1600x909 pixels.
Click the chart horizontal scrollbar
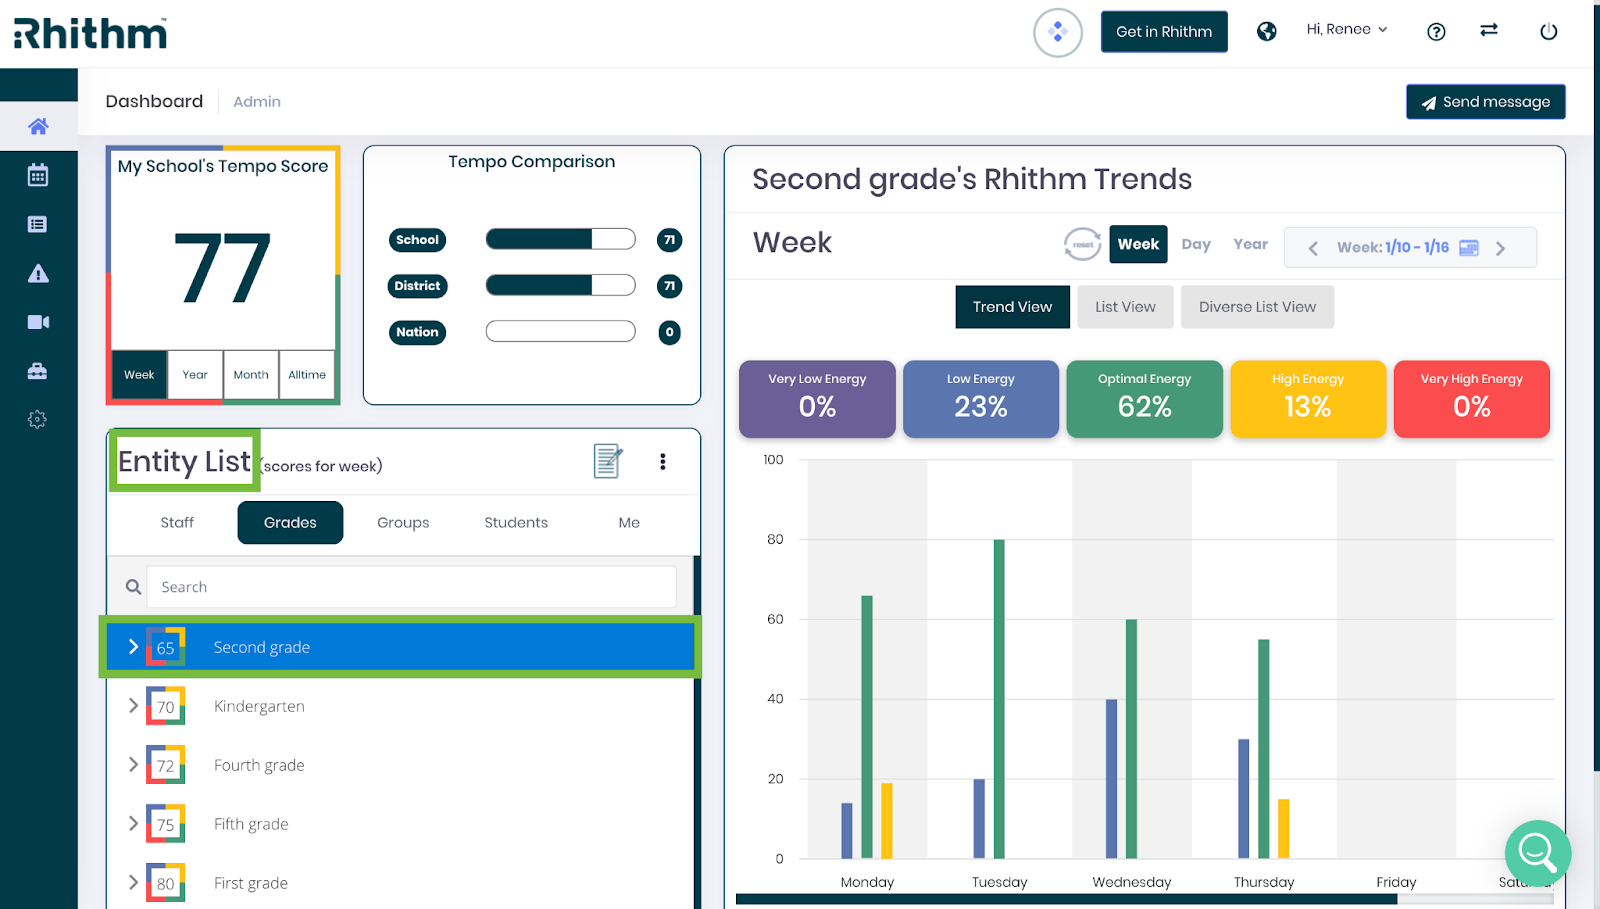(x=1066, y=899)
